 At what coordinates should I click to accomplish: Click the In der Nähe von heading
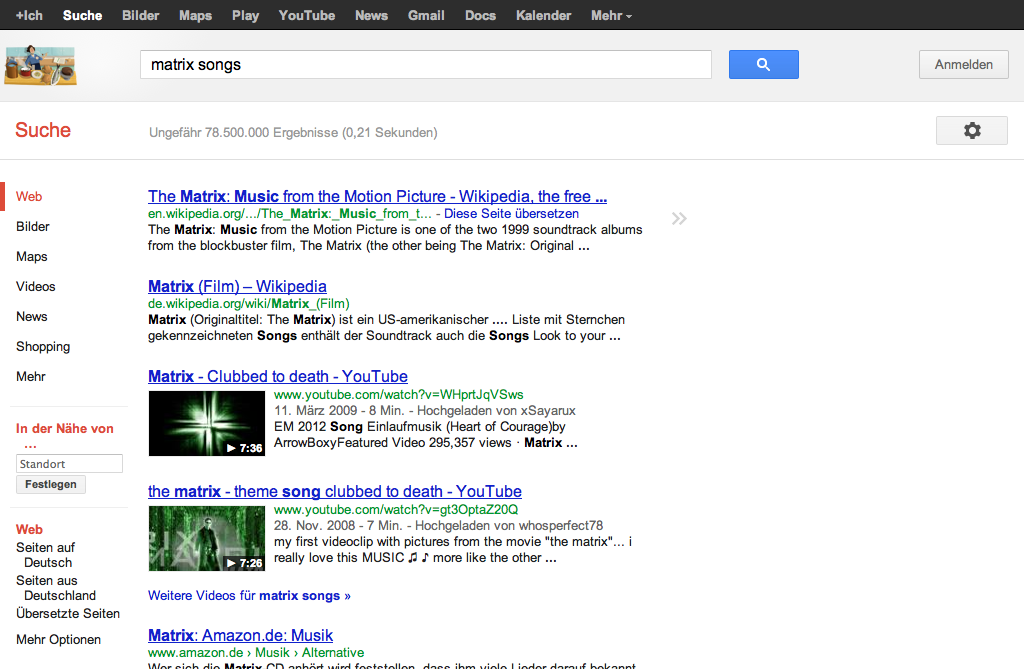[x=65, y=436]
